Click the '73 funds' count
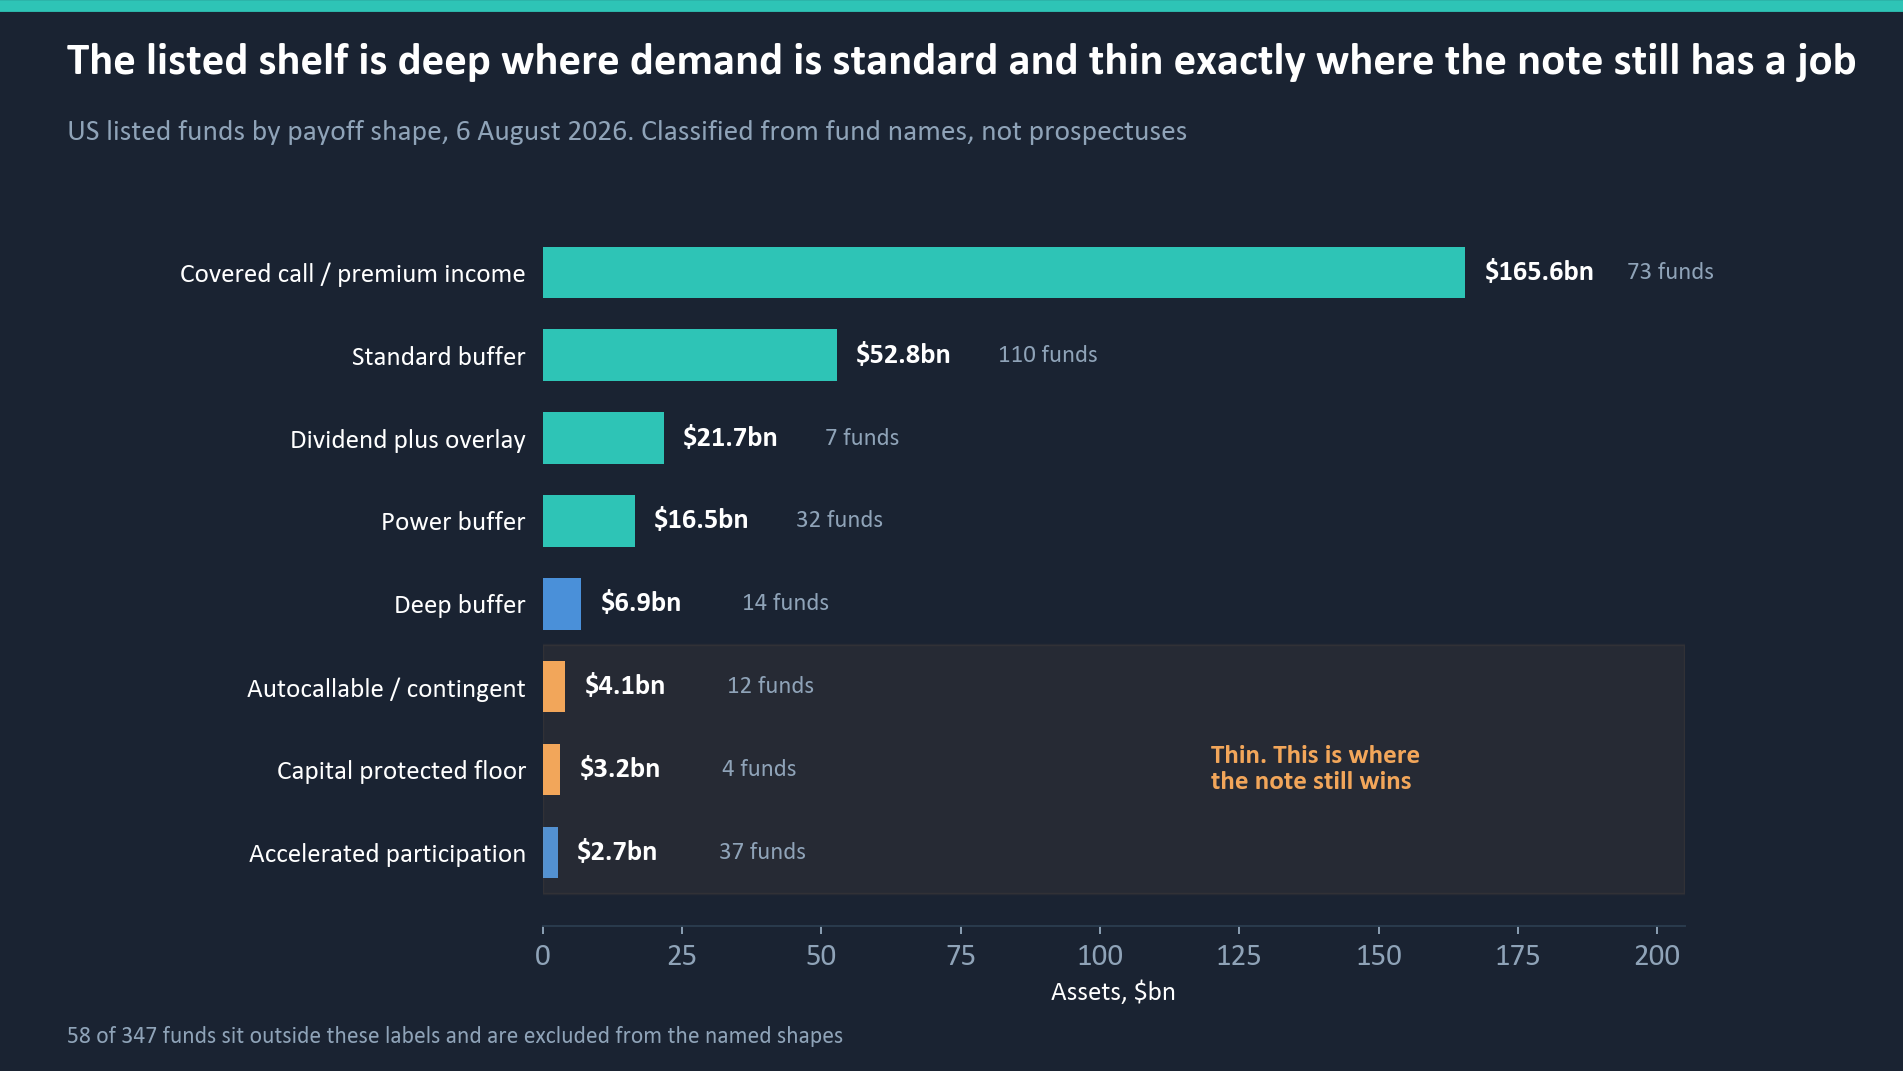This screenshot has height=1071, width=1903. (1670, 271)
